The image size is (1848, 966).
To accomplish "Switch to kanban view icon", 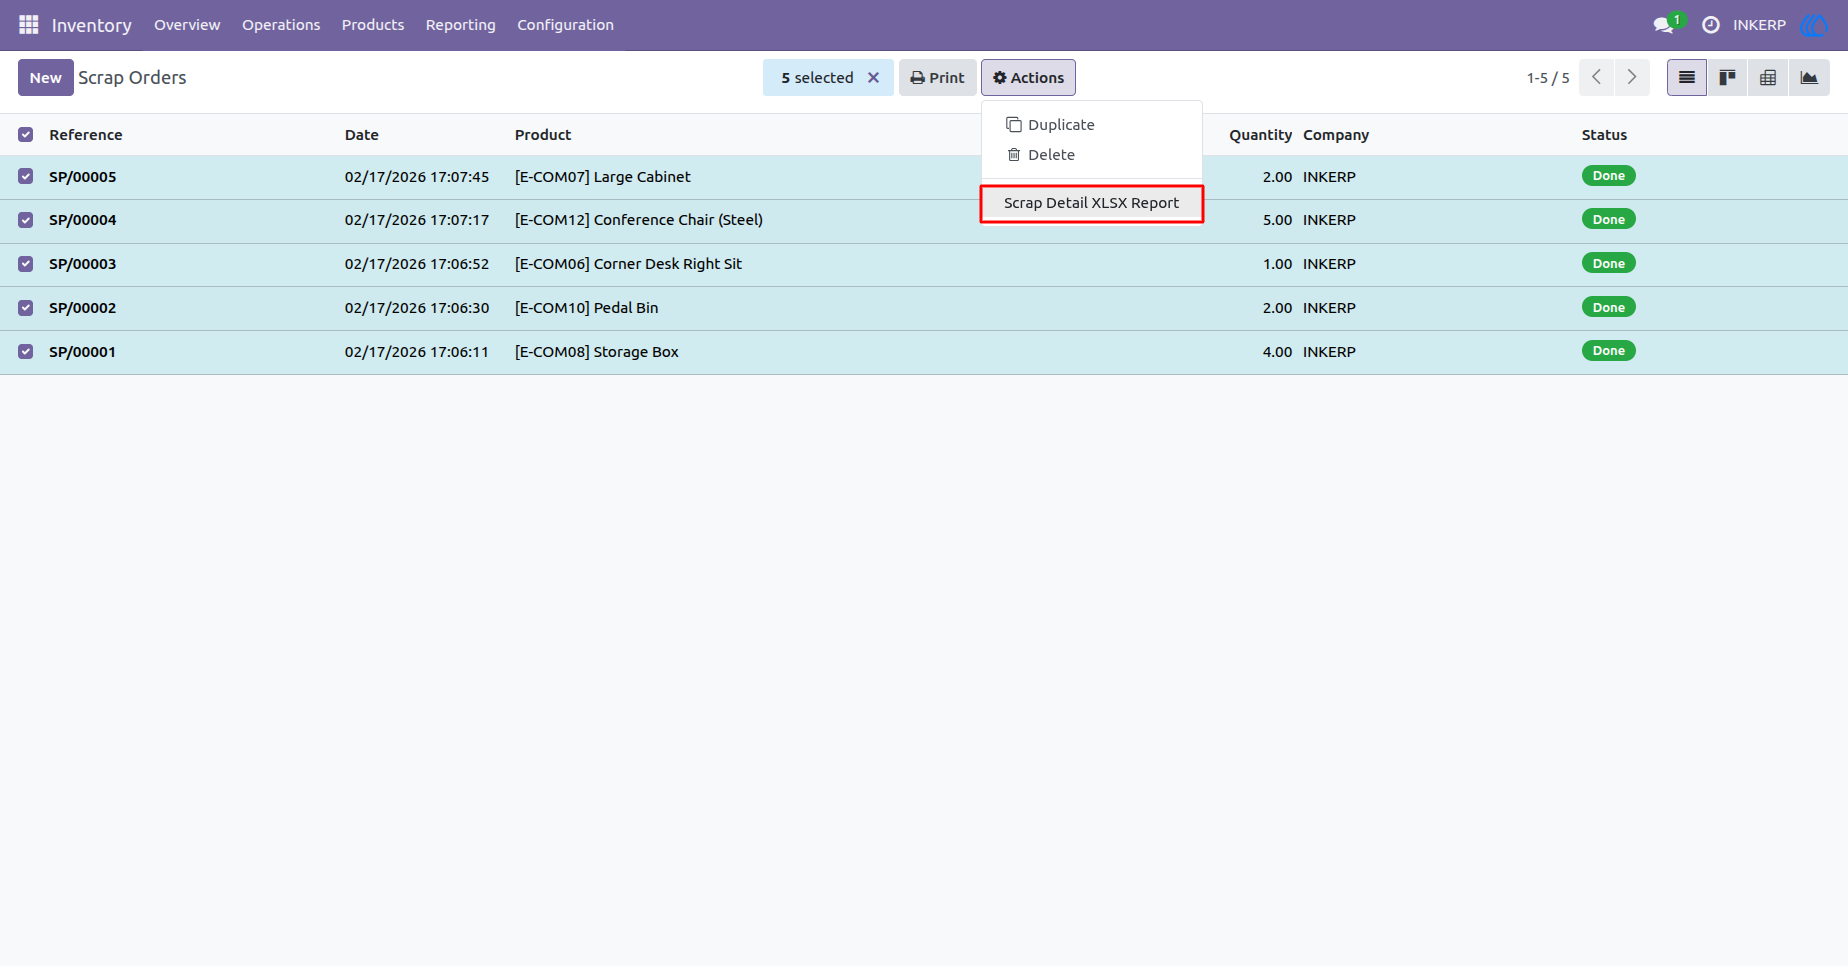I will 1727,78.
